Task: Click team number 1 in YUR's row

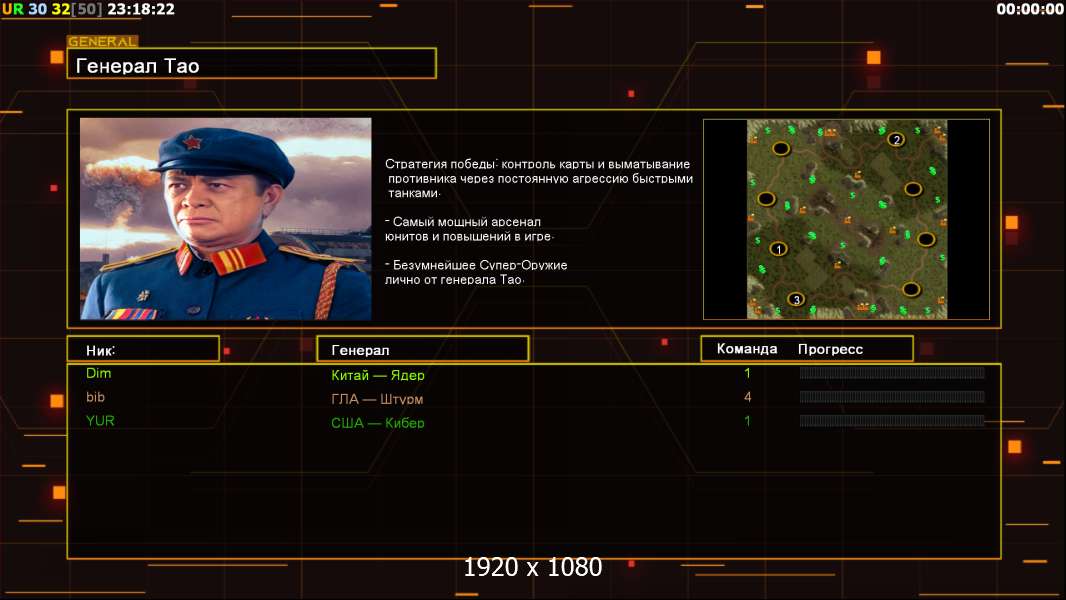Action: (x=747, y=421)
